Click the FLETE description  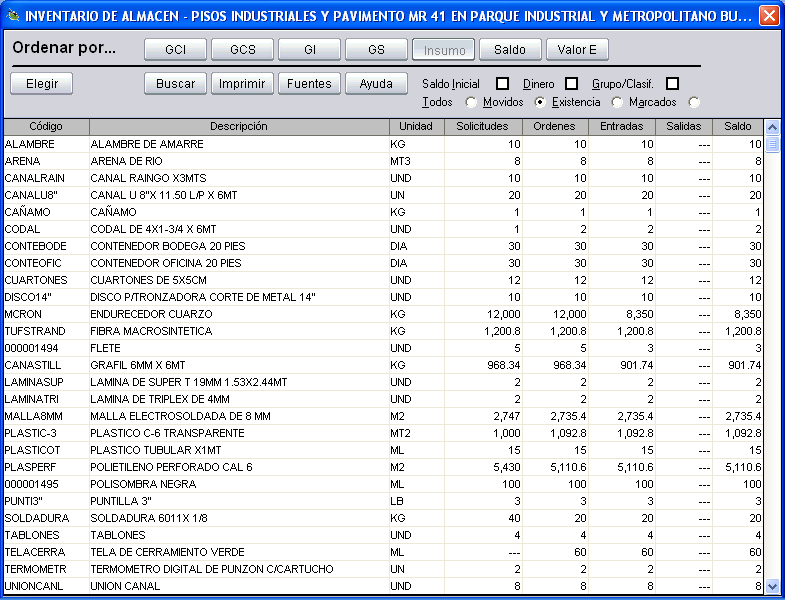(106, 349)
